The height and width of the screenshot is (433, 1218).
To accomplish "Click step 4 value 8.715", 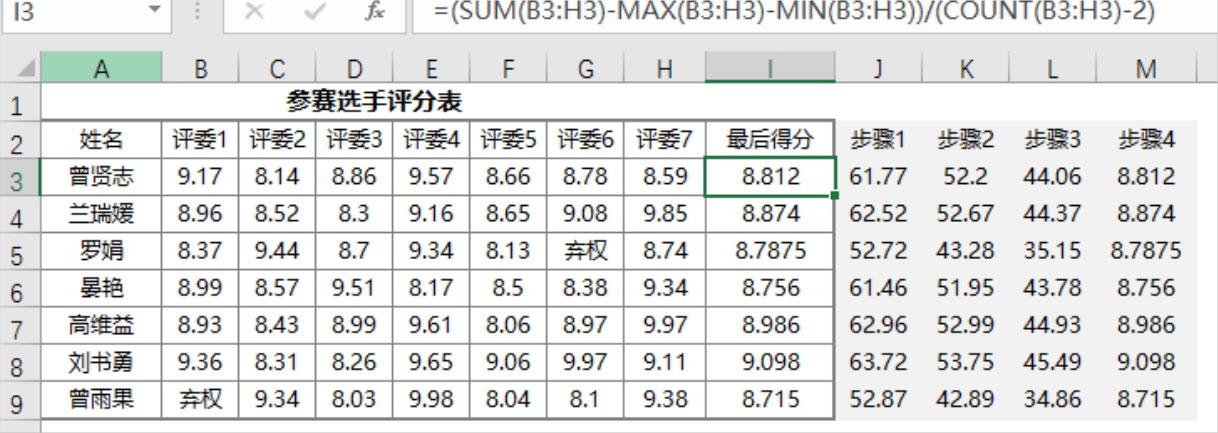I will 1146,399.
